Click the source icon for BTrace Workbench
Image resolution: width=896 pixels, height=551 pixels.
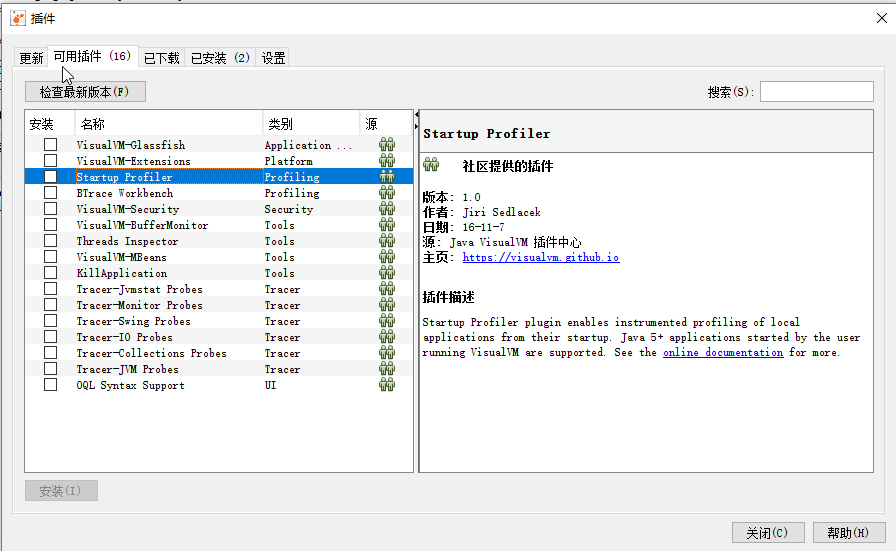click(x=387, y=193)
